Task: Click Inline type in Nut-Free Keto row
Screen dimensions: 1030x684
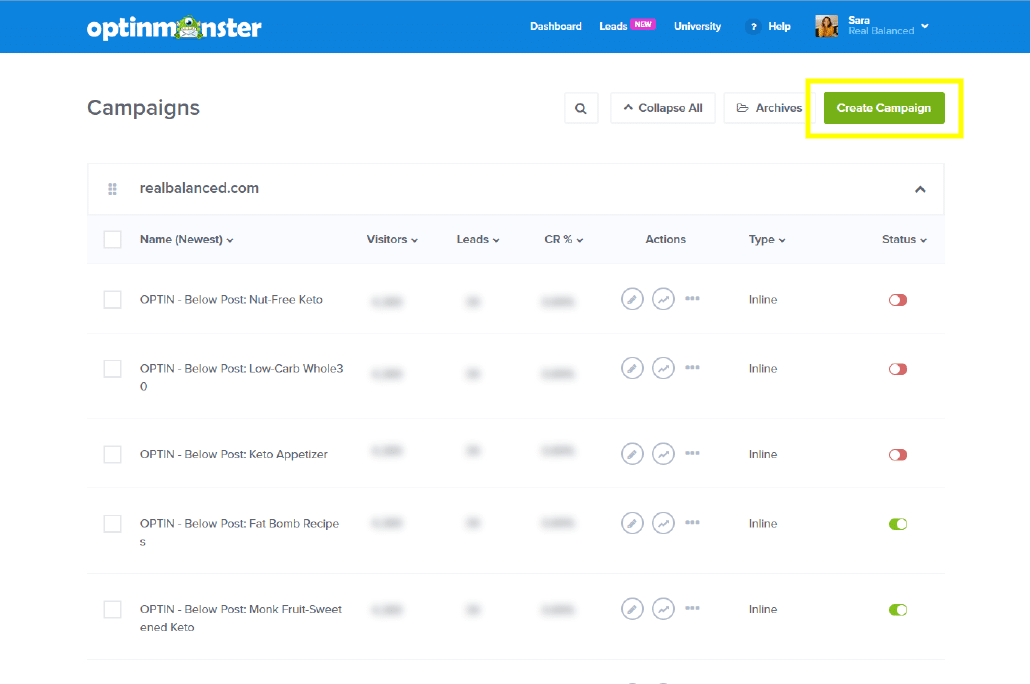Action: (x=763, y=300)
